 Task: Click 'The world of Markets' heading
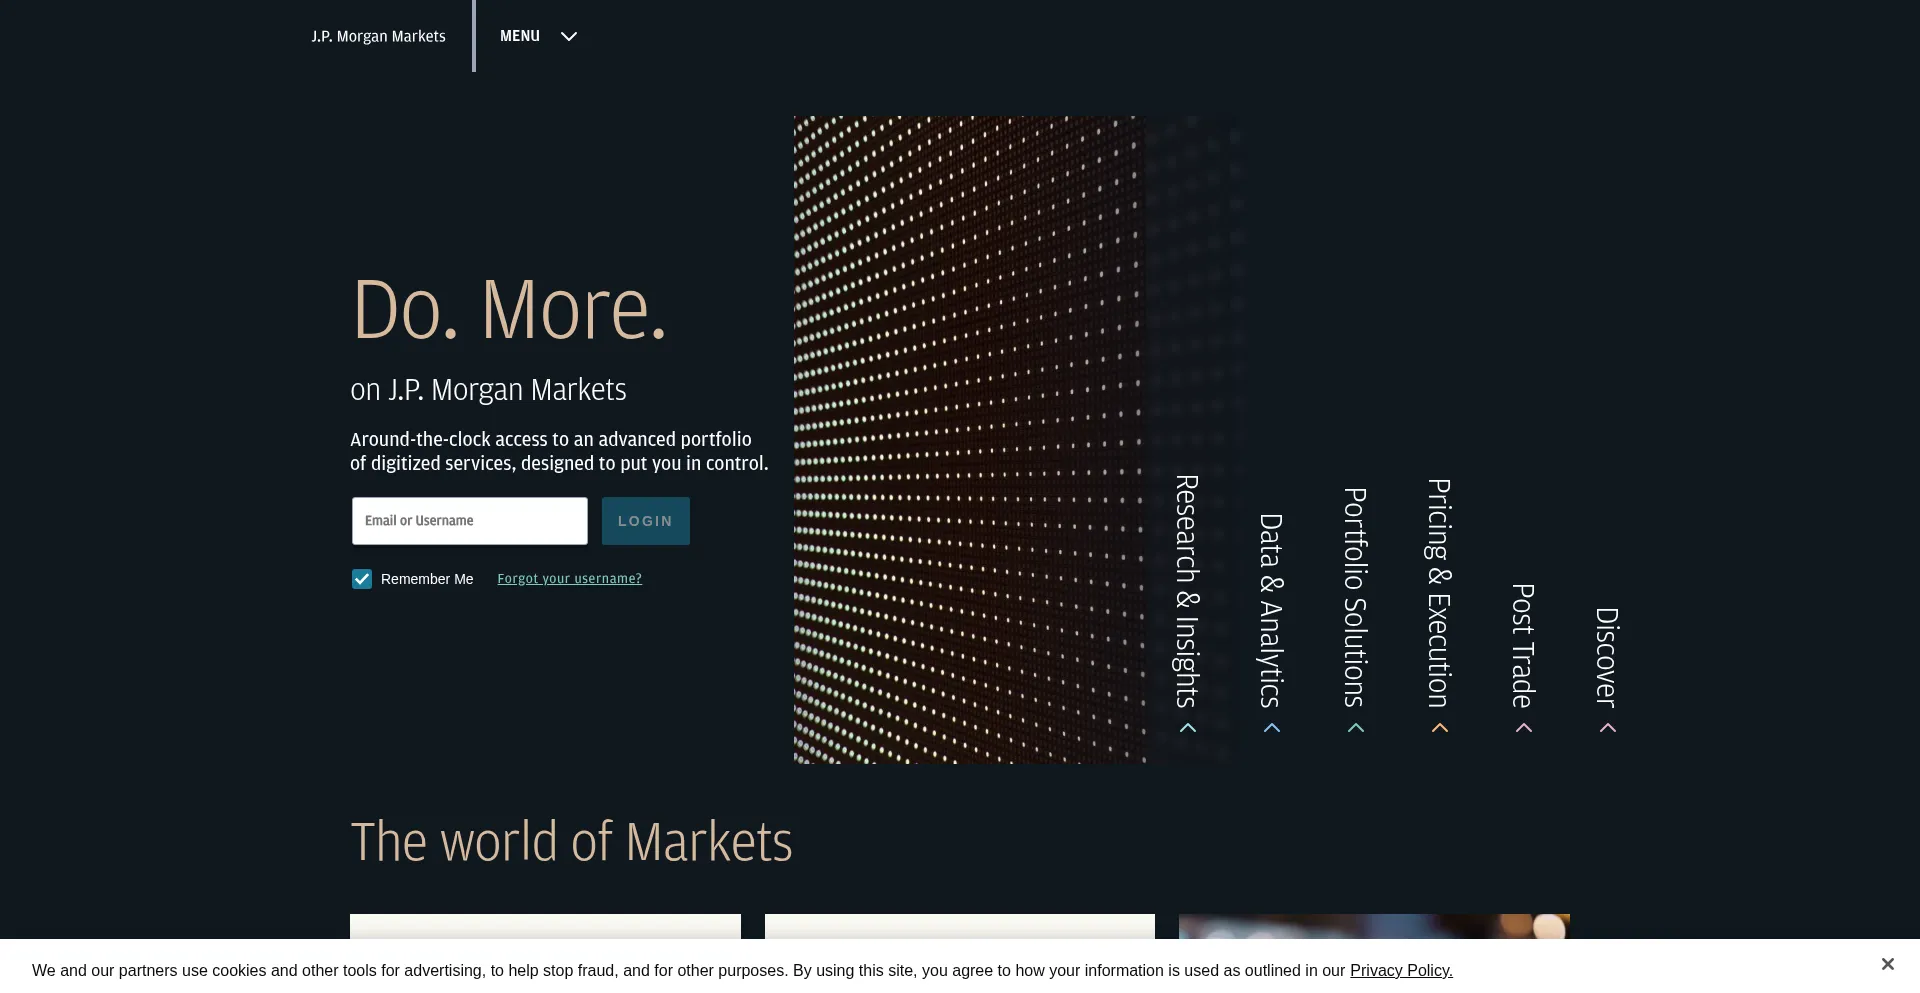pyautogui.click(x=571, y=842)
